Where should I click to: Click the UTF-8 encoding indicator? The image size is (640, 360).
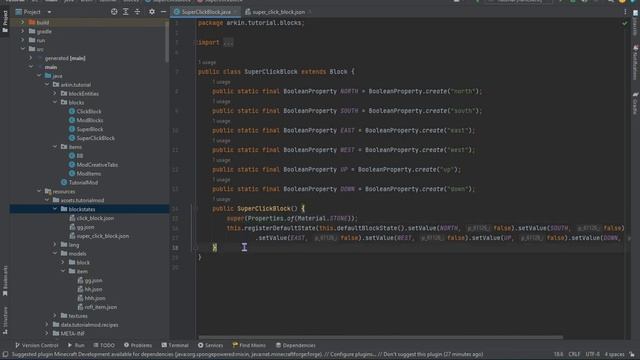(x=593, y=355)
